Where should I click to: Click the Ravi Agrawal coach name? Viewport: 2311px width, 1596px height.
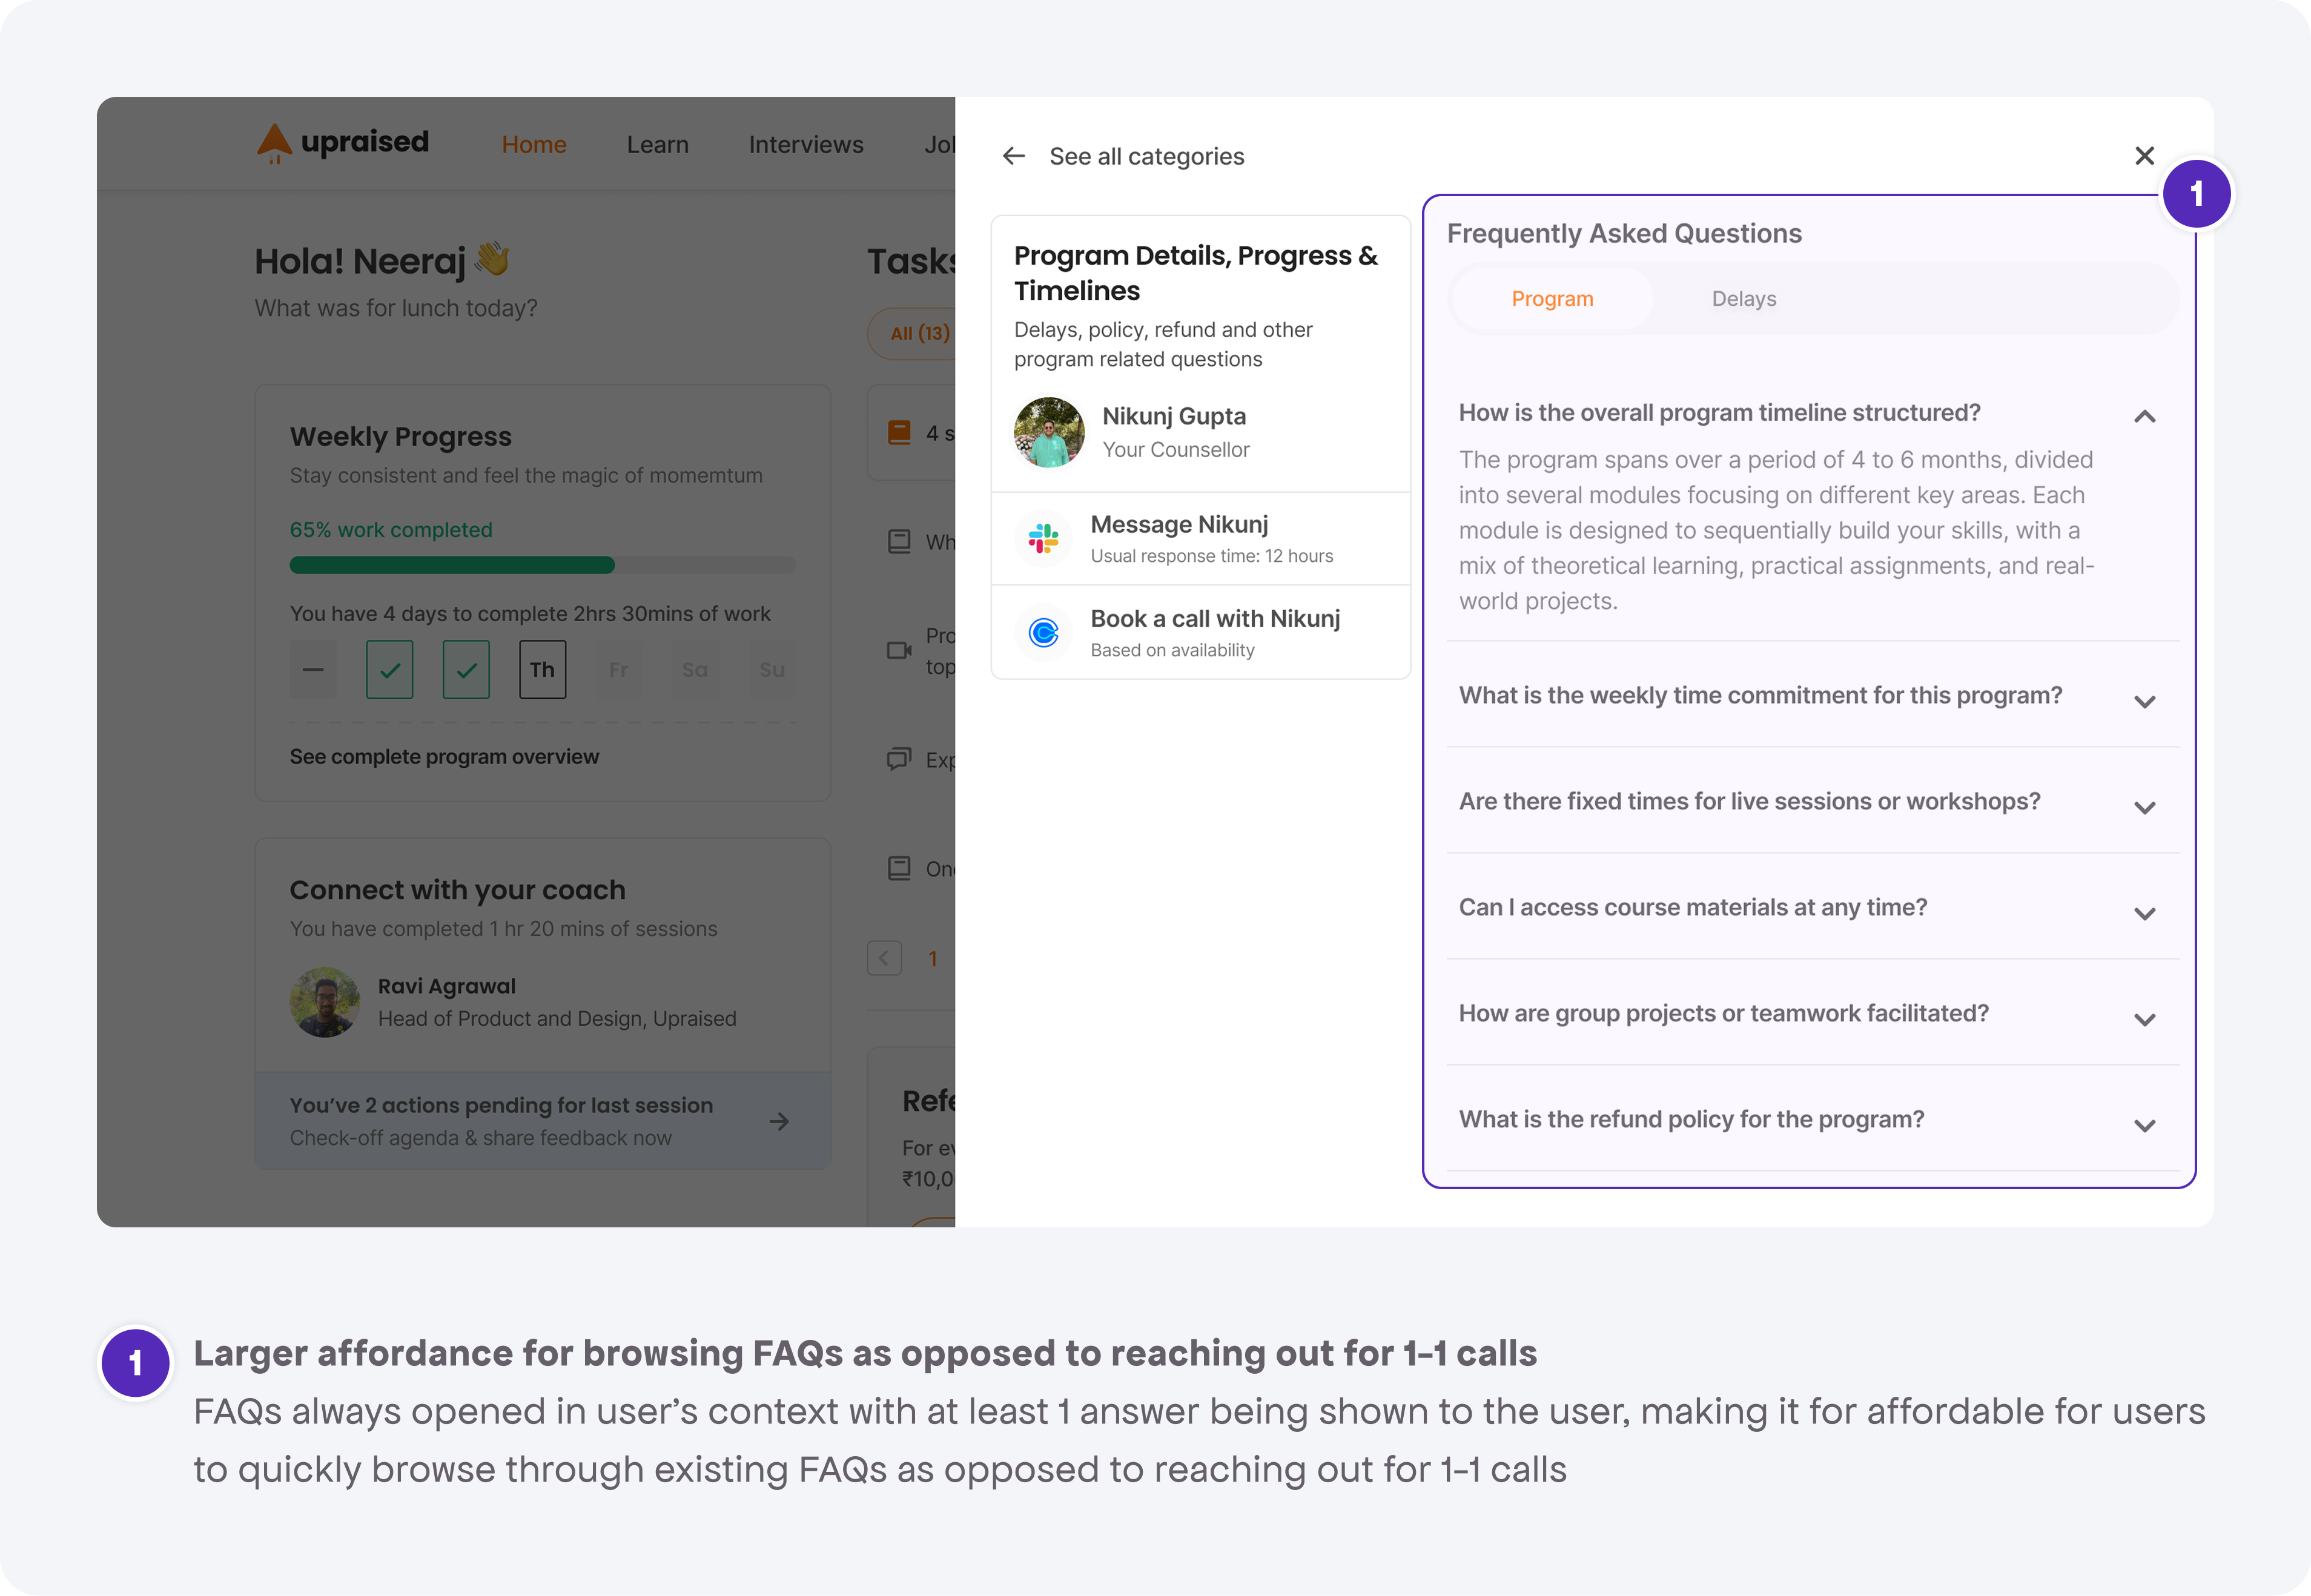coord(447,986)
